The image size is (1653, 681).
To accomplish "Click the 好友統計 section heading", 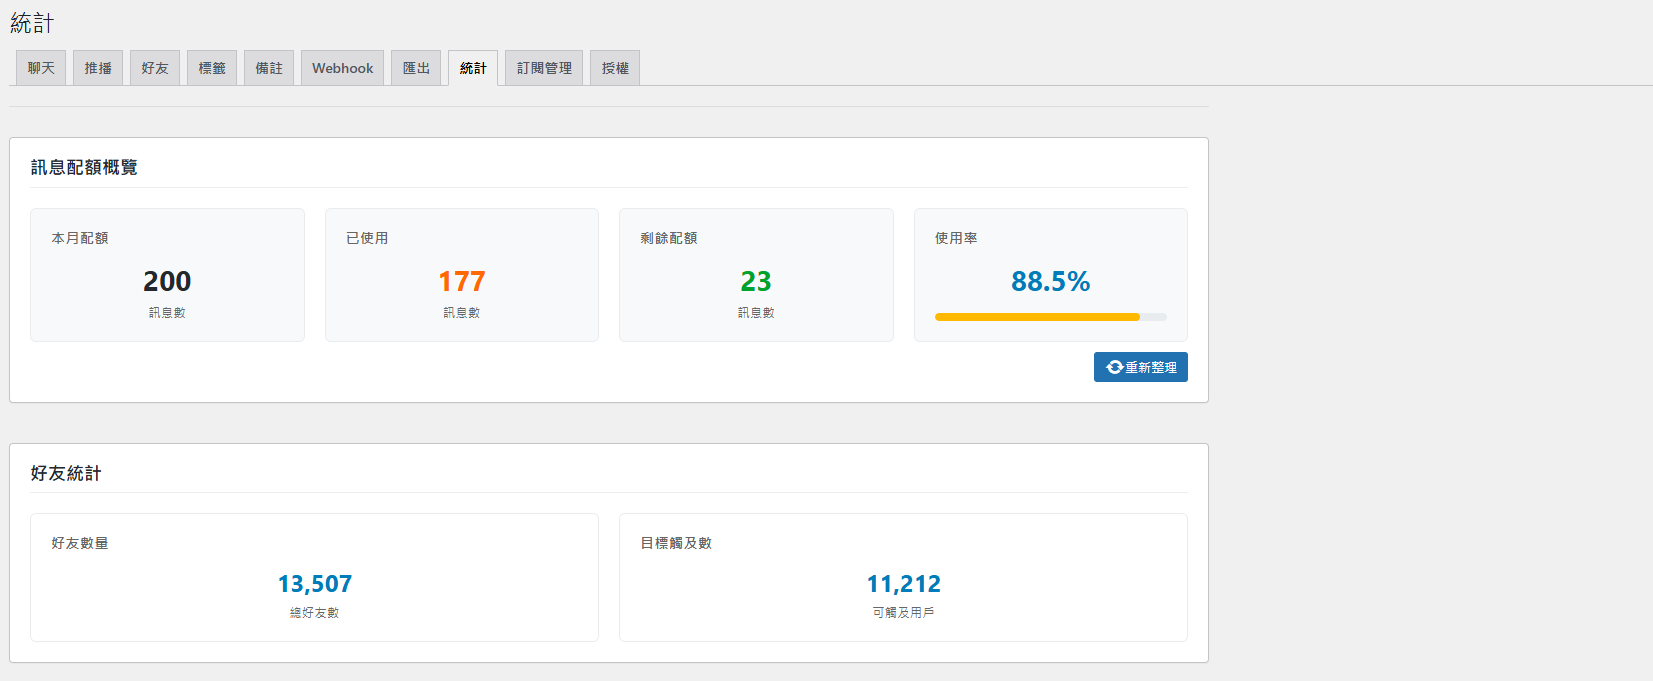I will pyautogui.click(x=66, y=473).
